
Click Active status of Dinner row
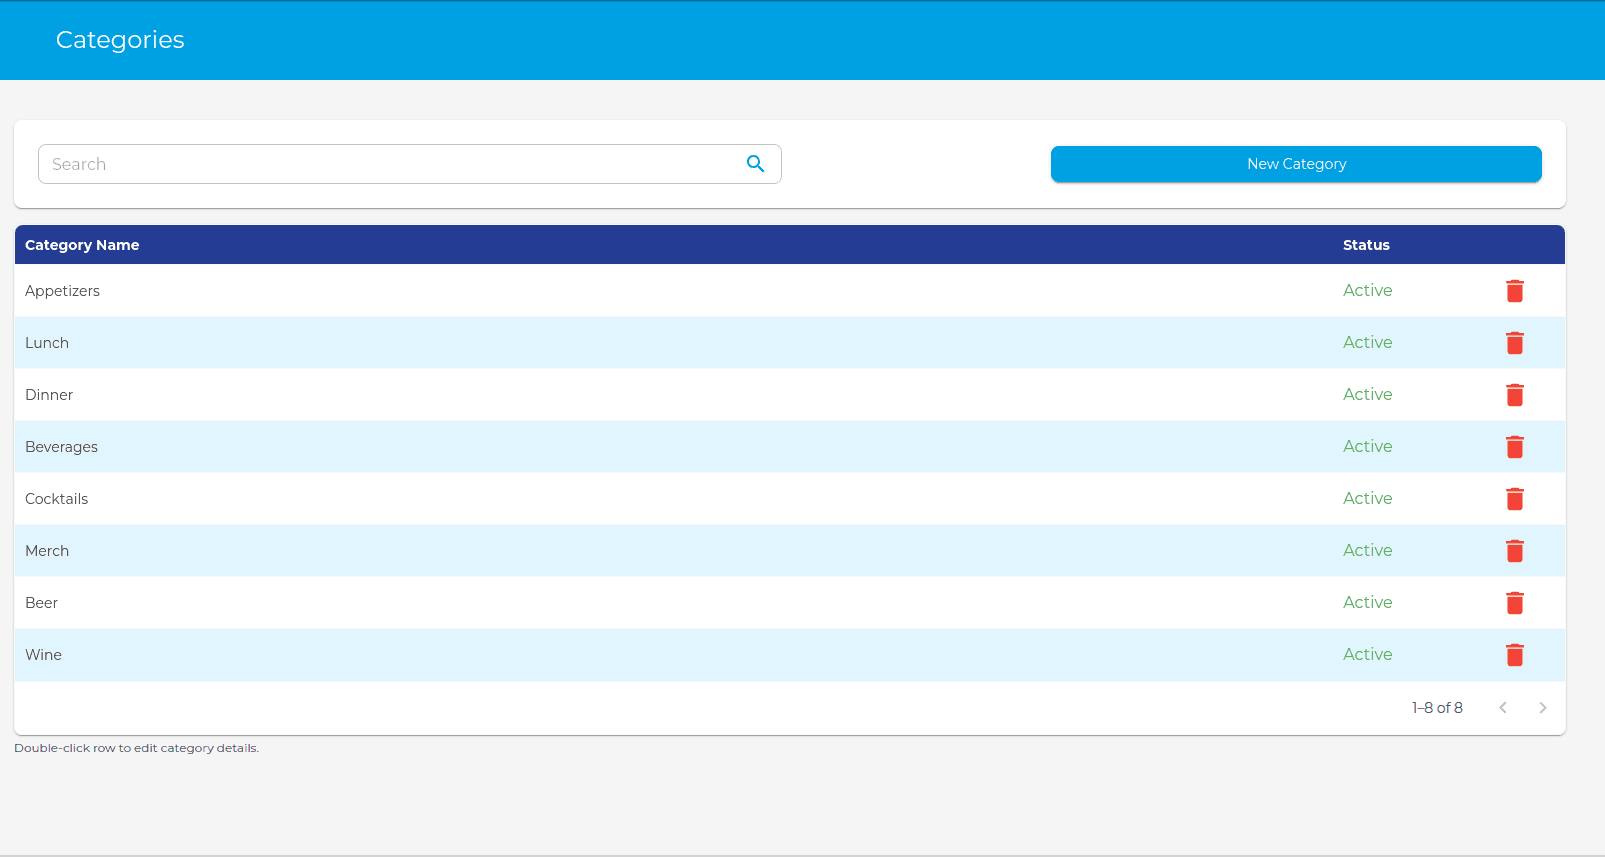coord(1367,395)
